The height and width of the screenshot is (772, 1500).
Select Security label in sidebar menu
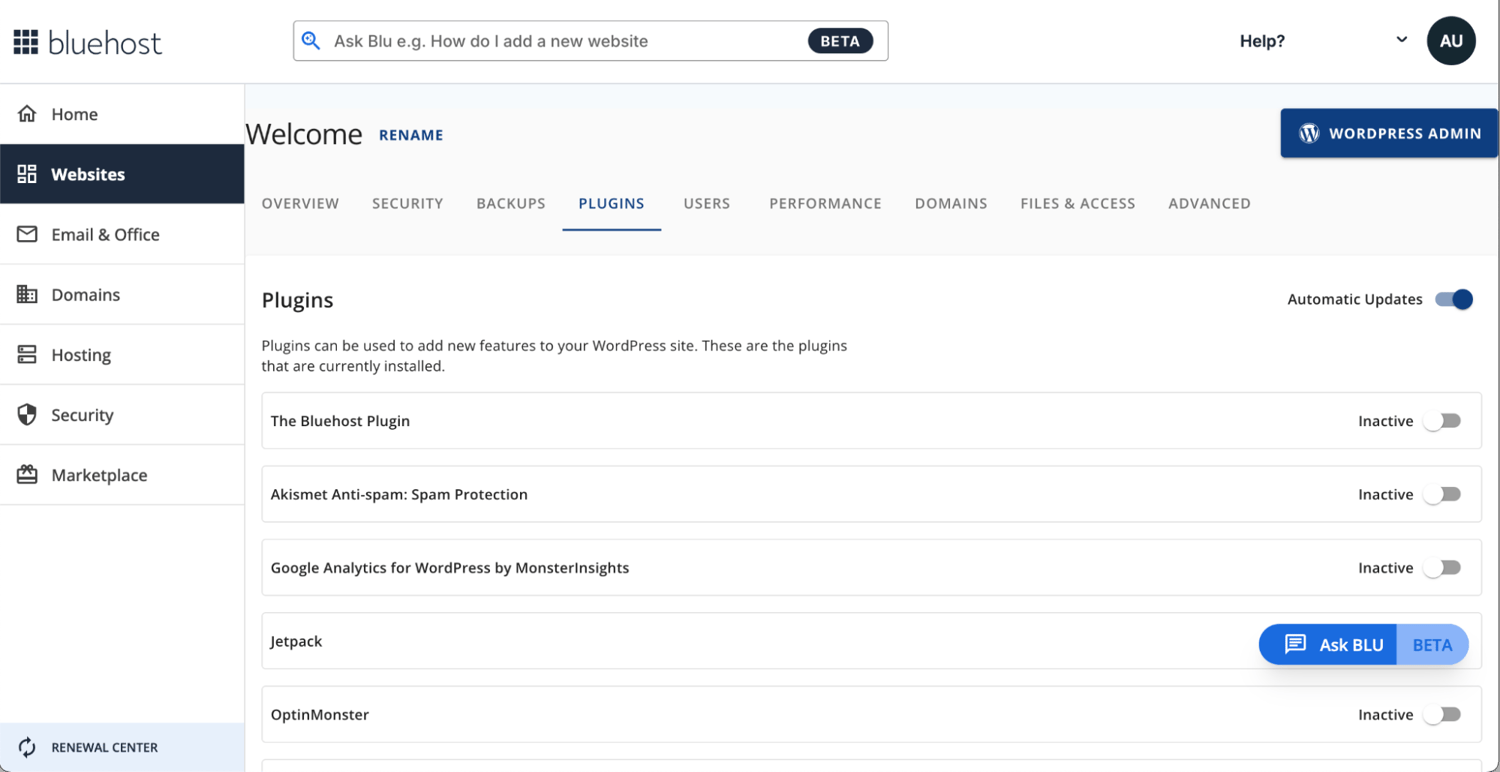coord(82,415)
